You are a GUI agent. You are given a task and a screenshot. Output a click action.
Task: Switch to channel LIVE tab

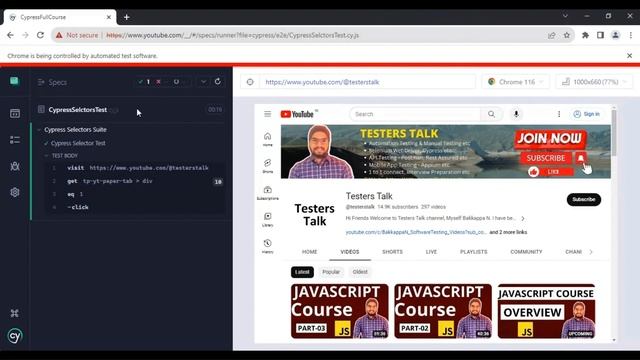coord(431,252)
